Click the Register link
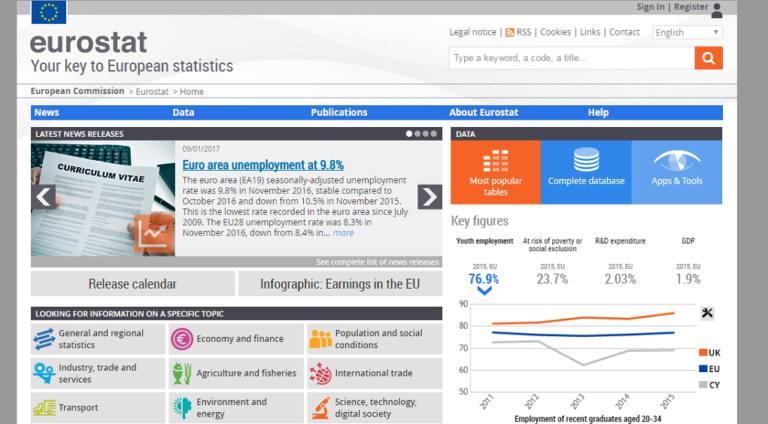The image size is (768, 424). pyautogui.click(x=691, y=7)
